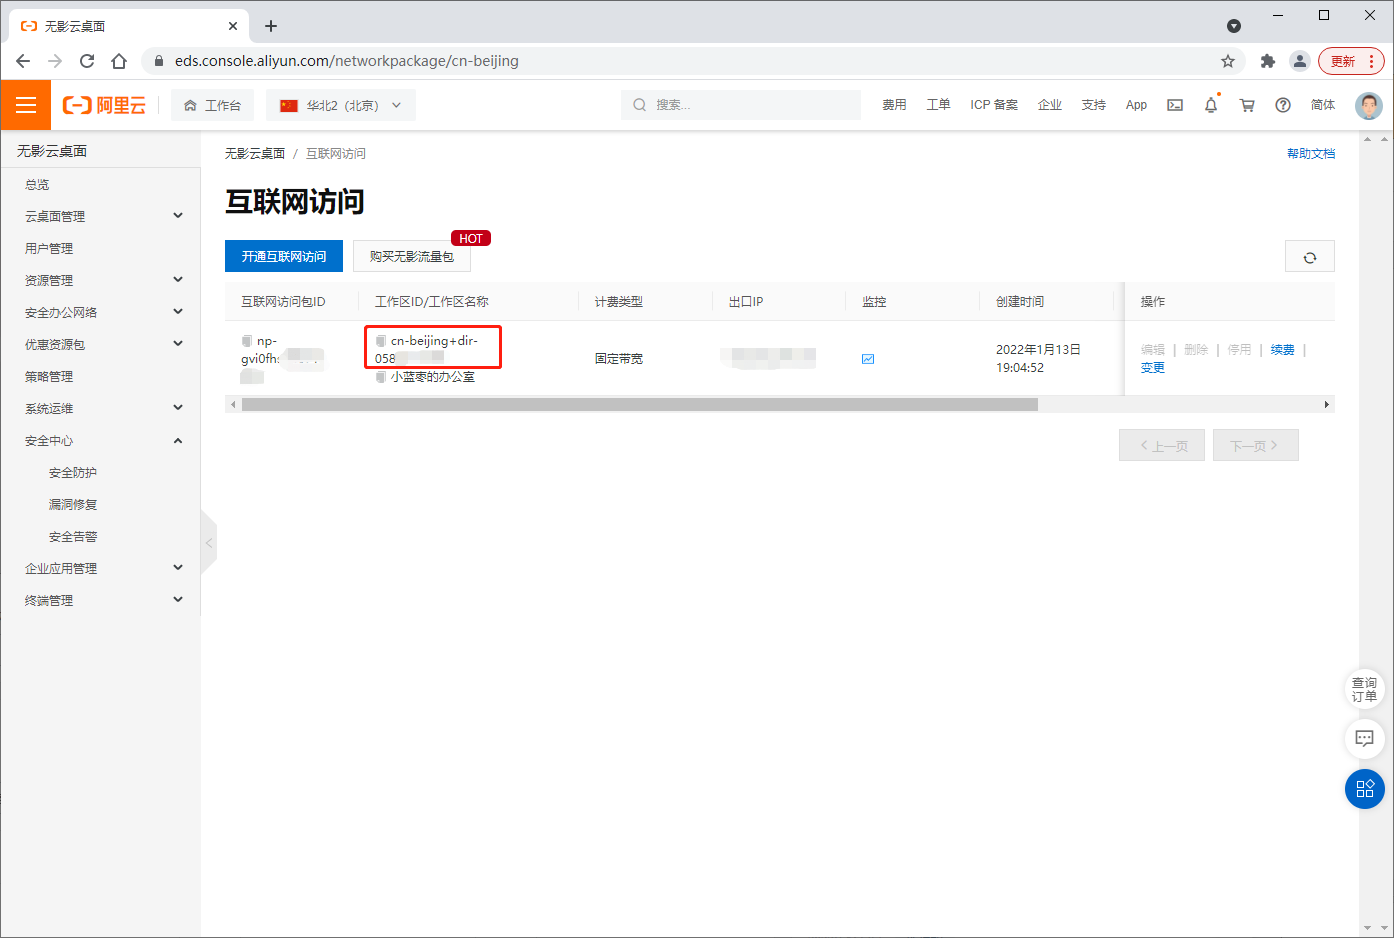Open a new browser tab
Screen dimensions: 1394x938
271,26
